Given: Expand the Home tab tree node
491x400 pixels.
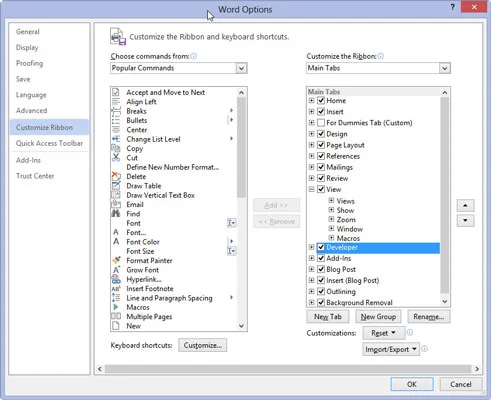Looking at the screenshot, I should tap(311, 100).
